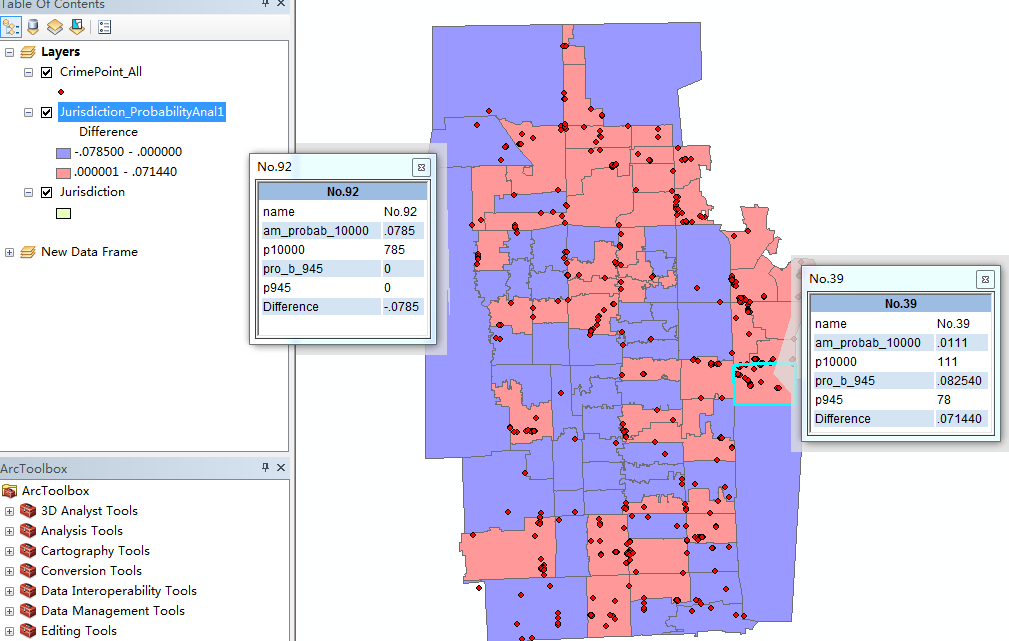1009x641 pixels.
Task: Click the New Data Frame icon
Action: coord(28,252)
